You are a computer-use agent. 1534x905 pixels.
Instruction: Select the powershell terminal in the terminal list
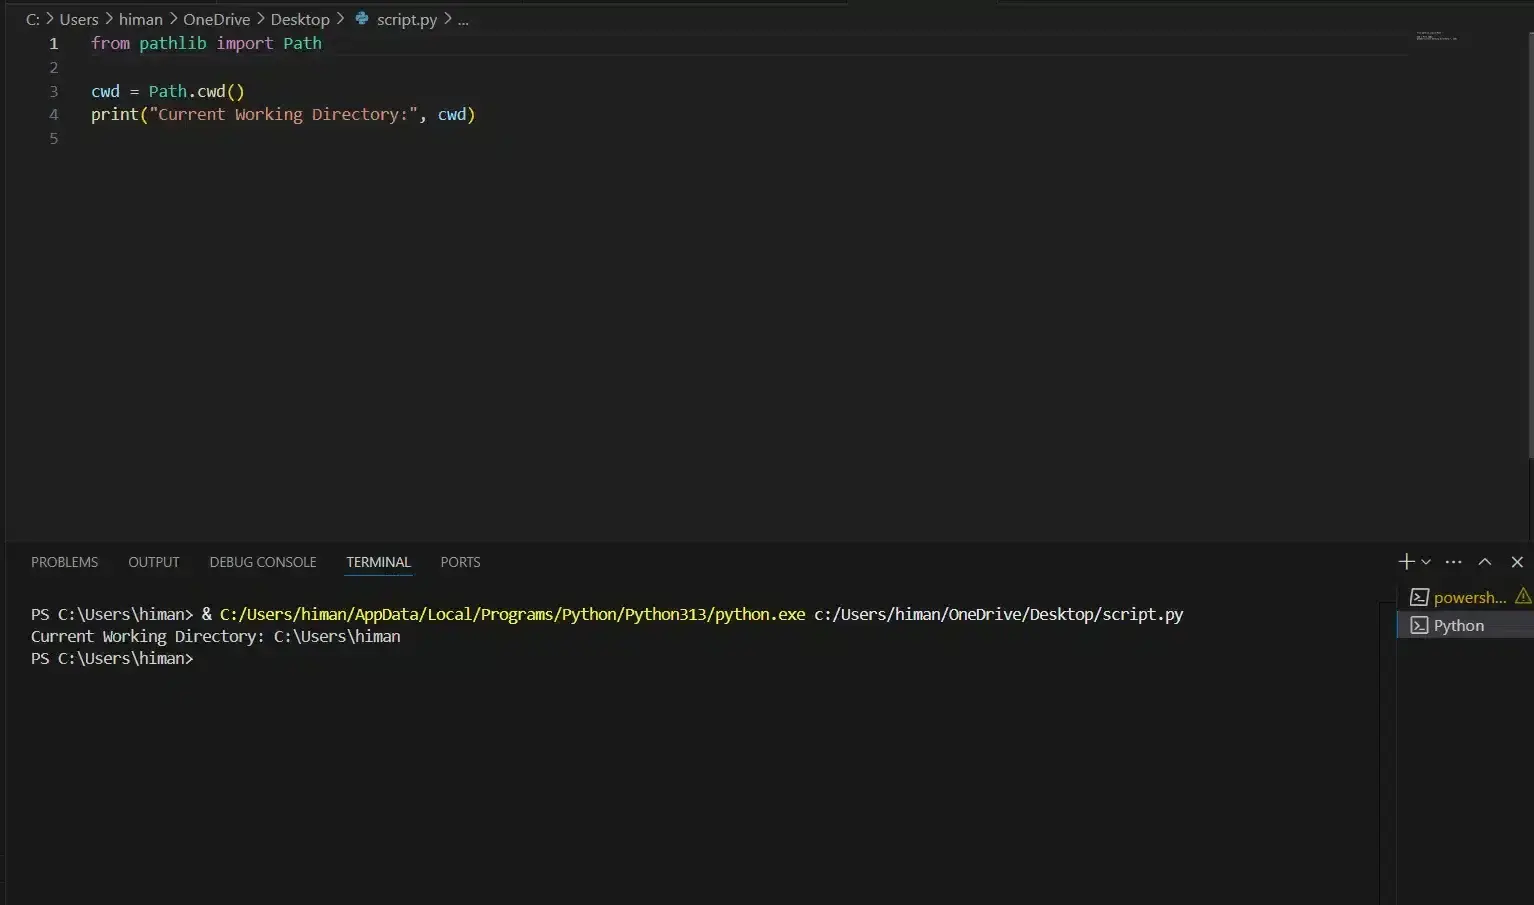coord(1466,597)
